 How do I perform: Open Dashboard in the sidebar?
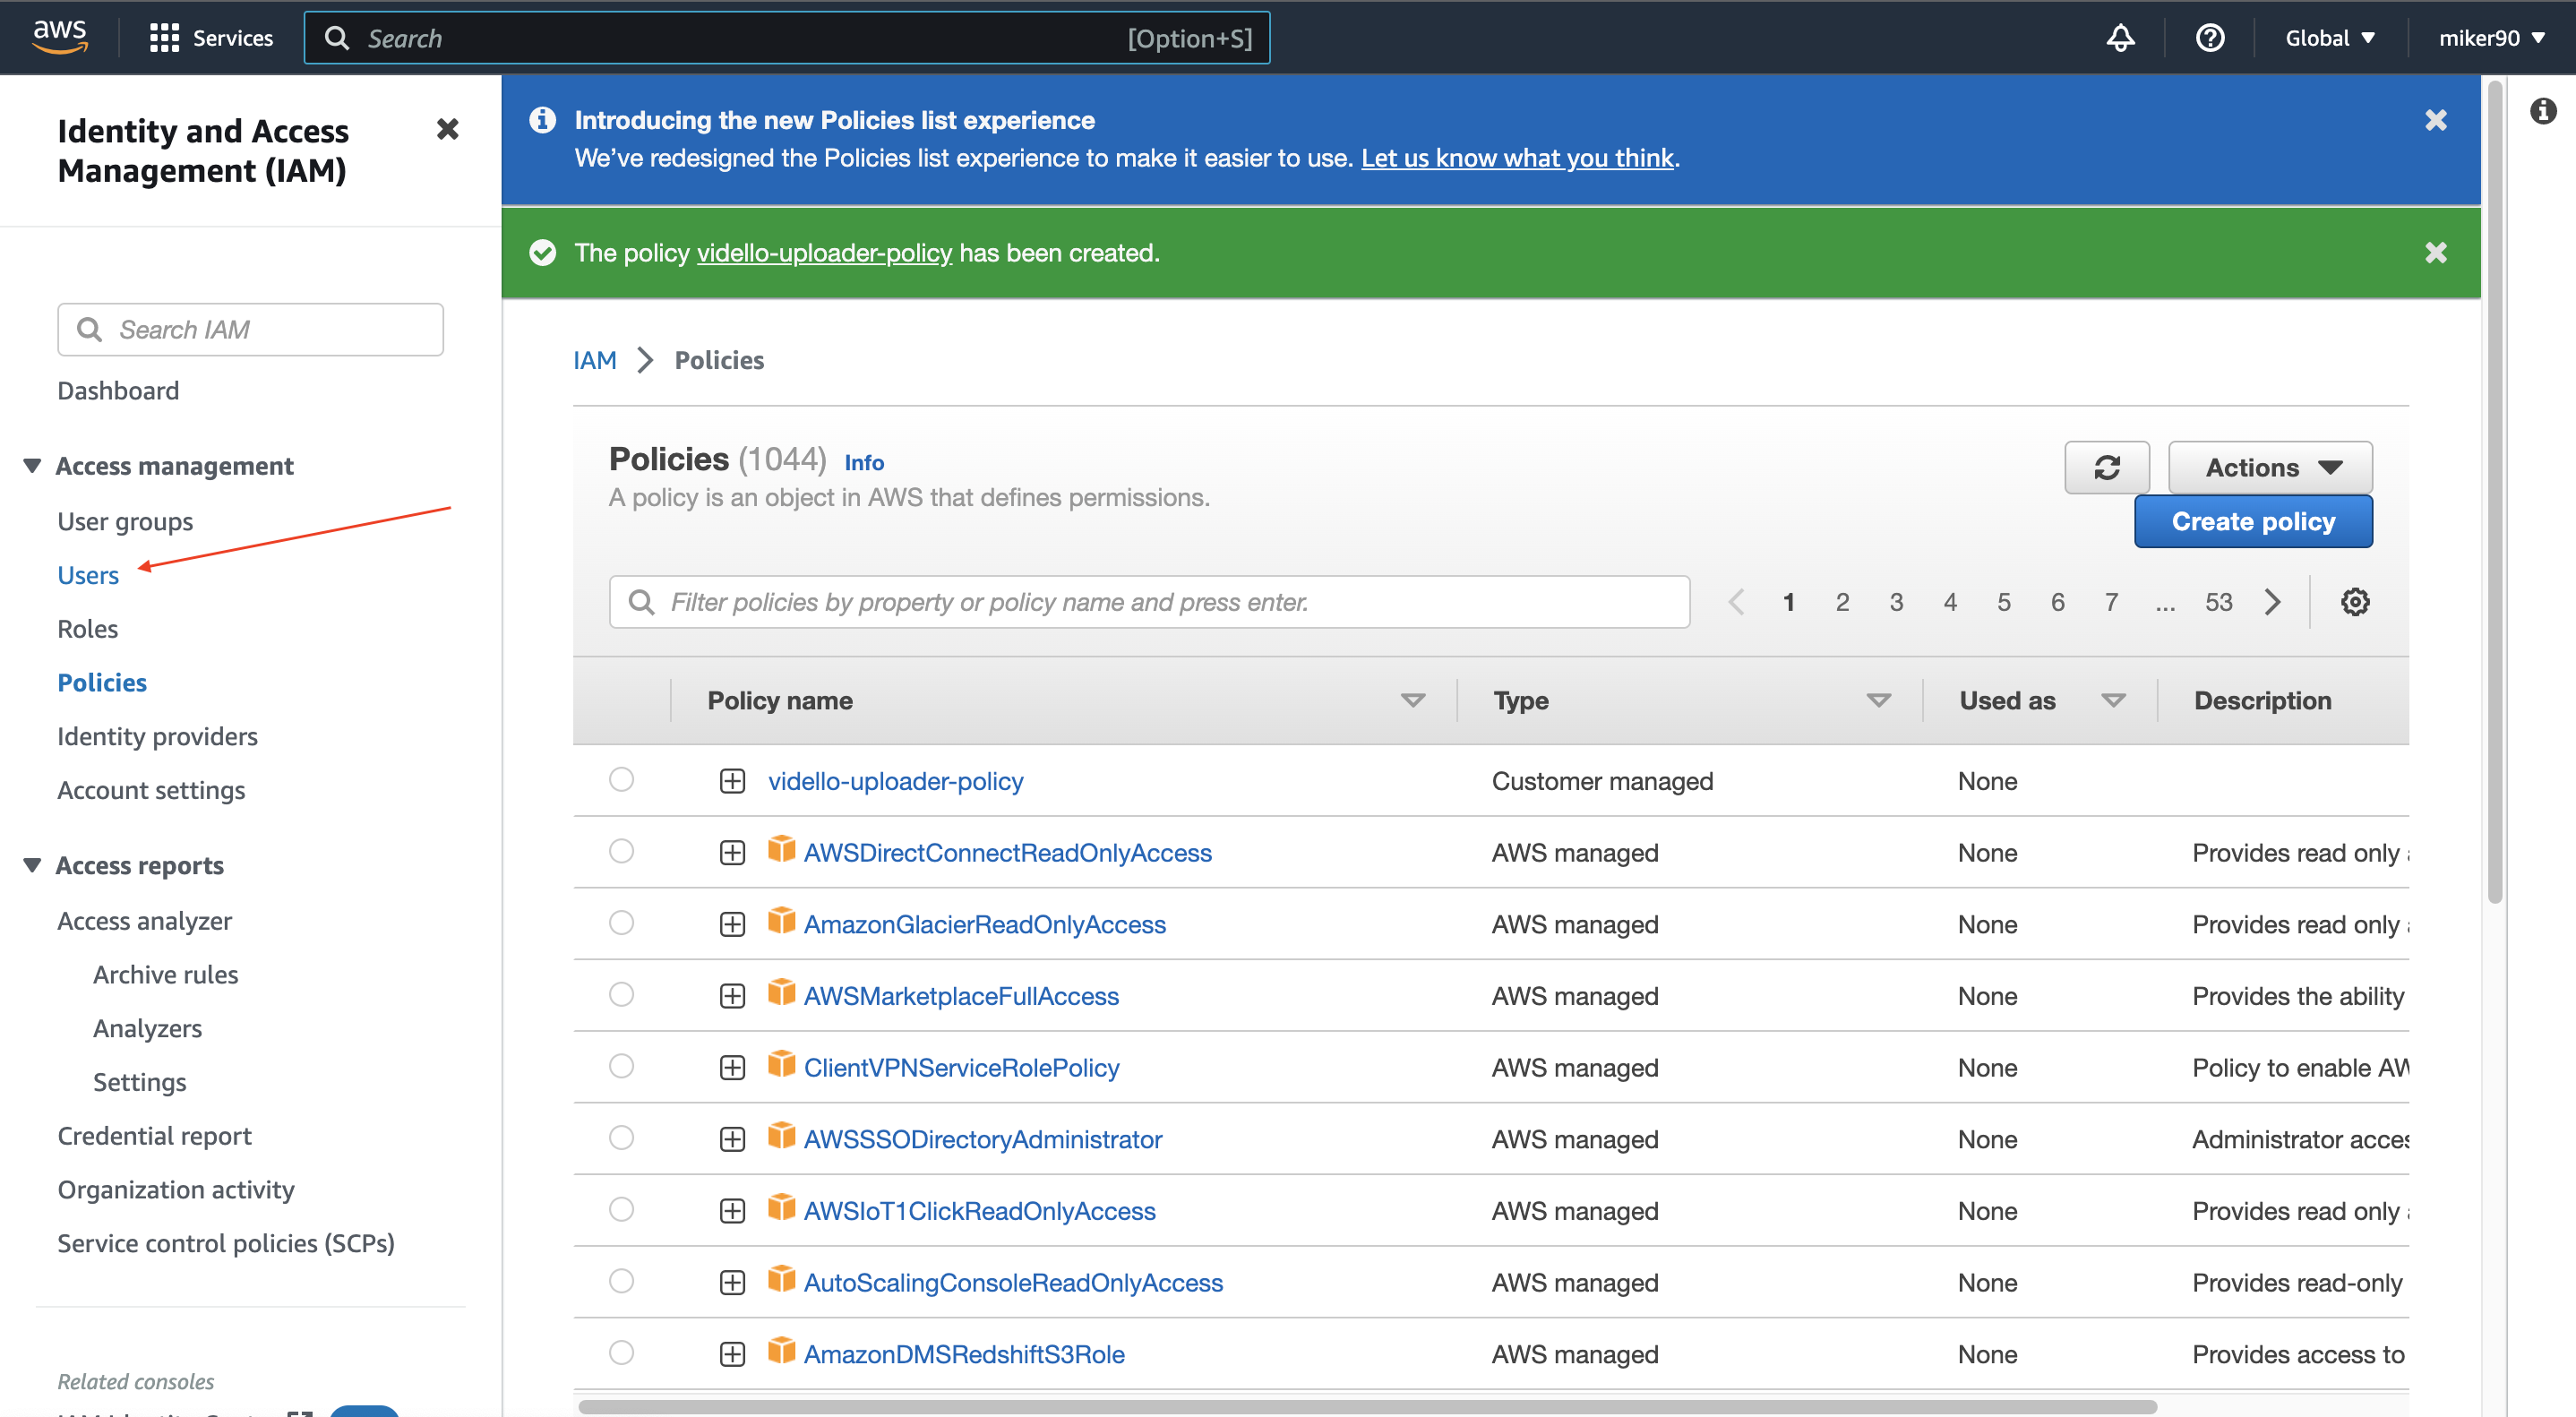click(x=118, y=391)
